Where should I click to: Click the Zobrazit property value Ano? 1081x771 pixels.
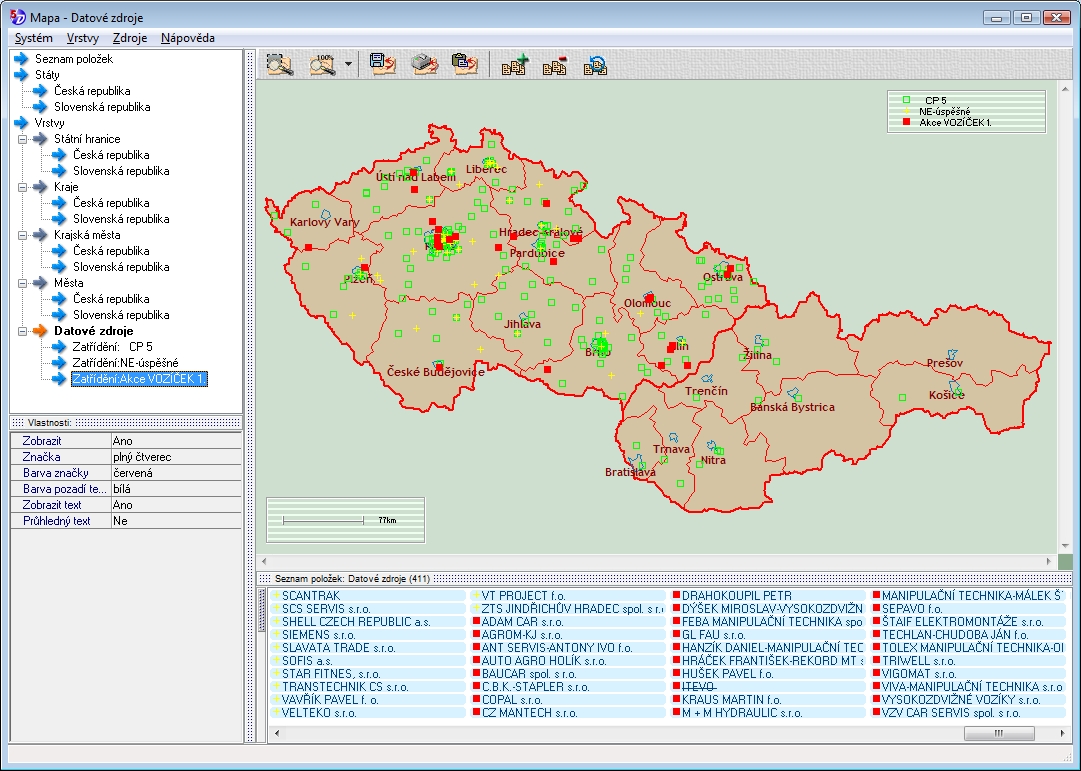point(176,441)
